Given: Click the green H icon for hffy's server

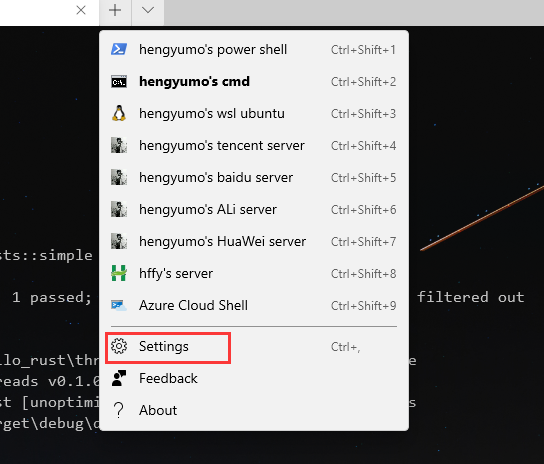Looking at the screenshot, I should (x=119, y=273).
